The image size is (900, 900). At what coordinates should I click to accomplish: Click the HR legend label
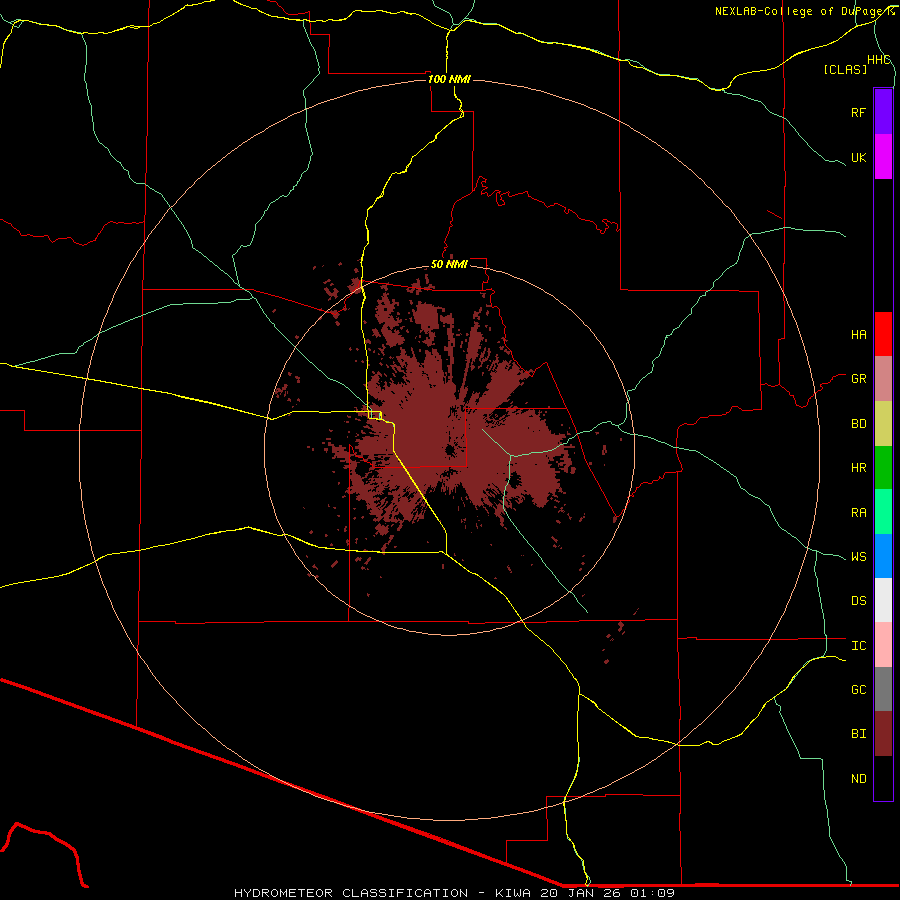pos(858,468)
